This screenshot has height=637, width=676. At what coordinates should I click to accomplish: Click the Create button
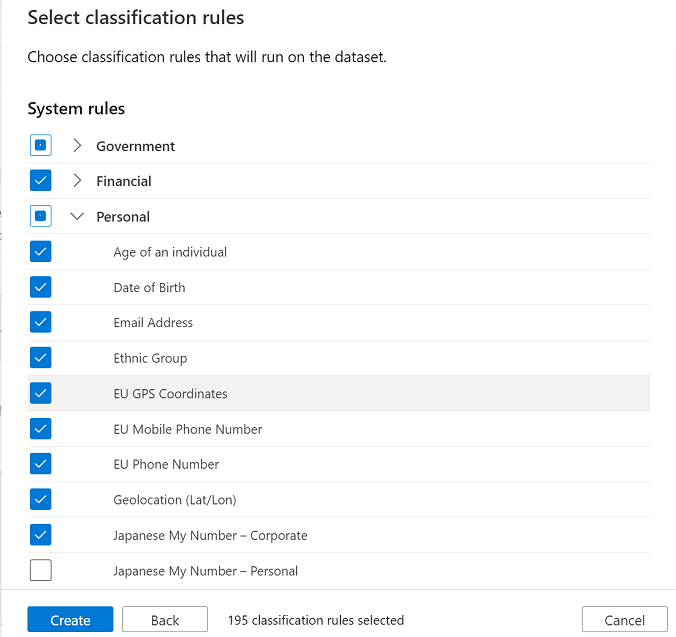coord(70,620)
